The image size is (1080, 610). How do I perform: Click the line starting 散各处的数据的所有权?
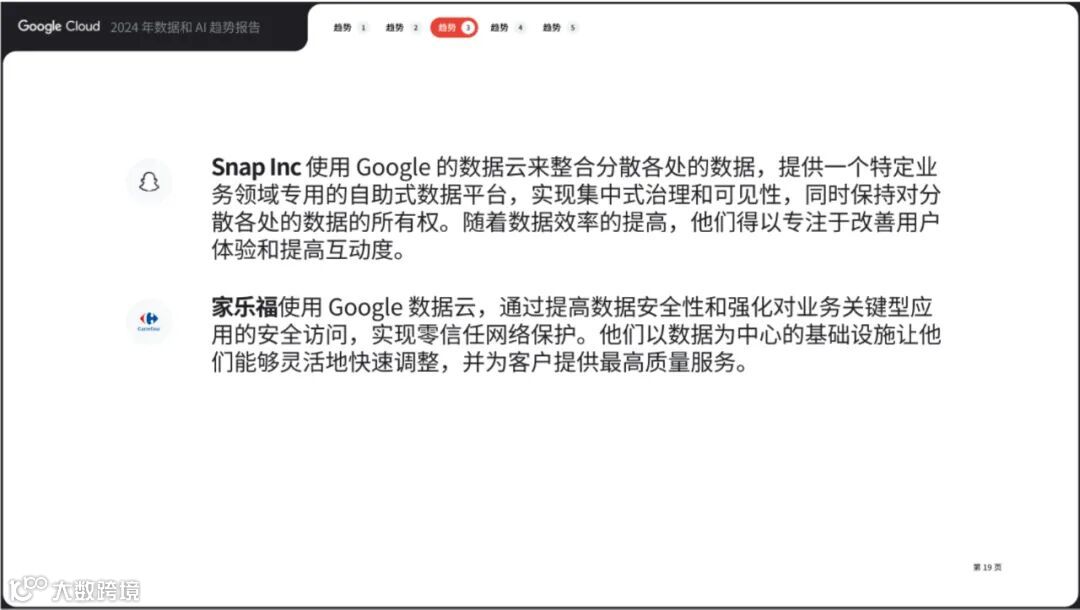pyautogui.click(x=576, y=222)
